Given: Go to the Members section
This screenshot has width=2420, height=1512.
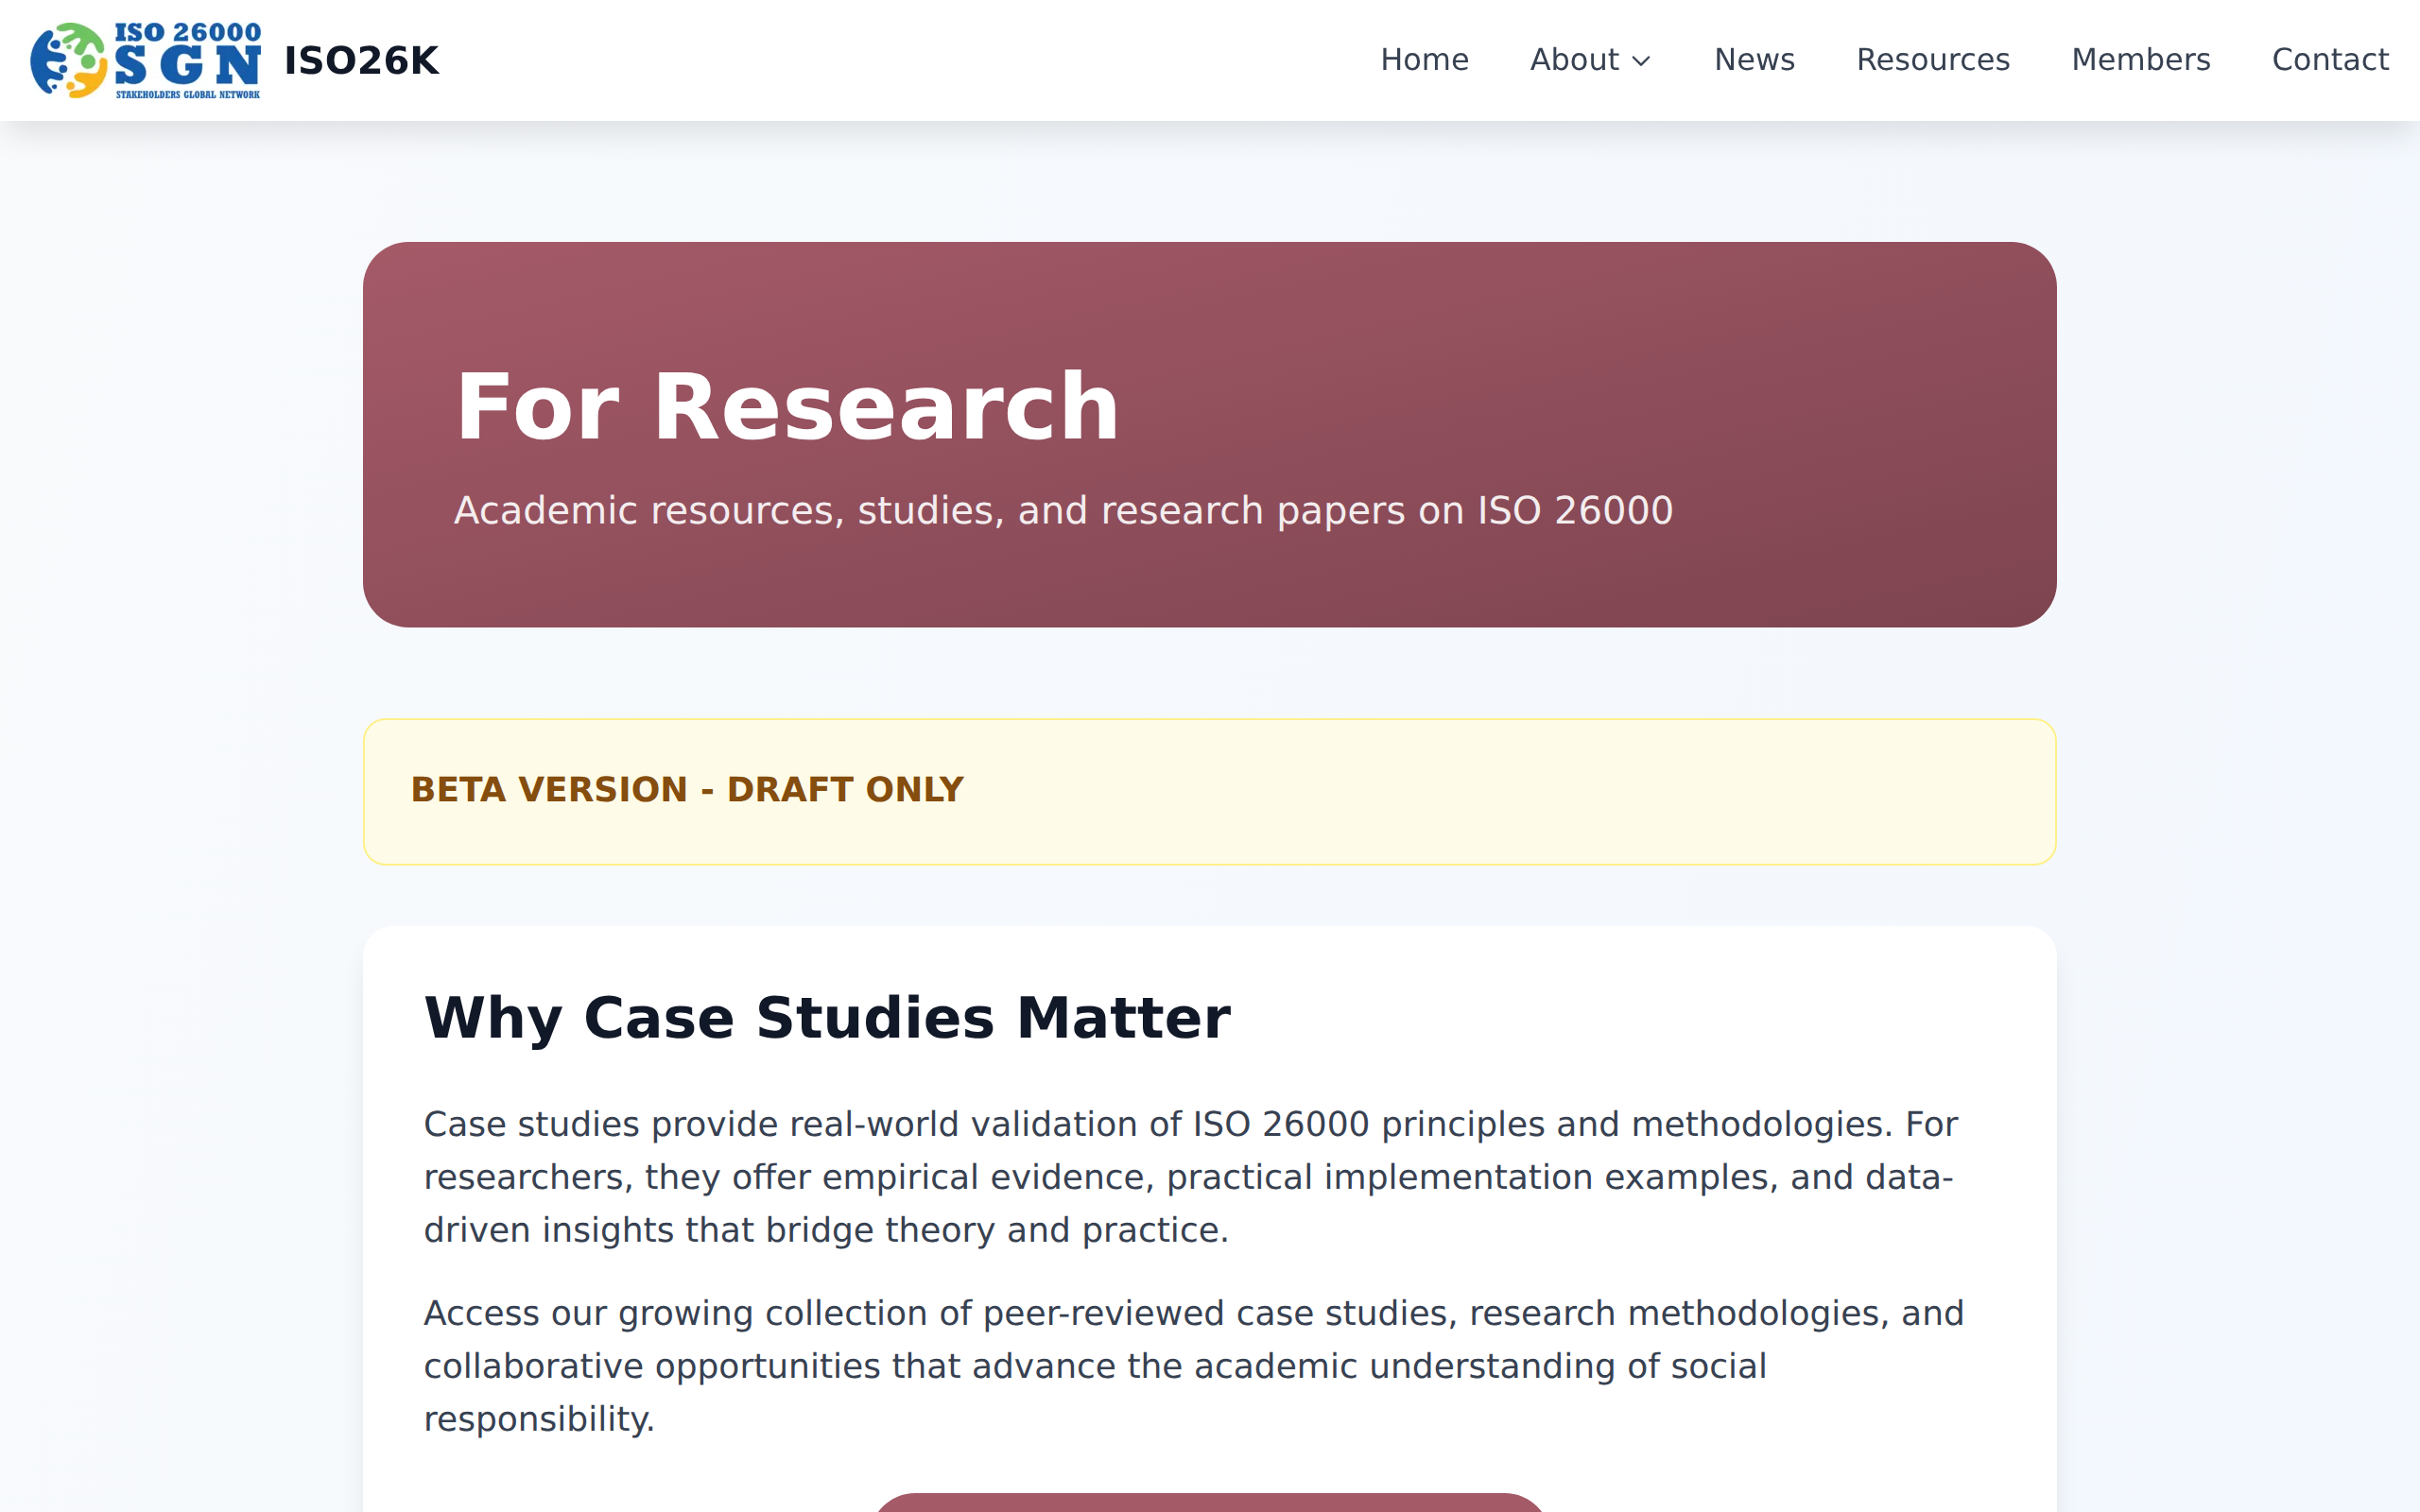Looking at the screenshot, I should 2141,60.
